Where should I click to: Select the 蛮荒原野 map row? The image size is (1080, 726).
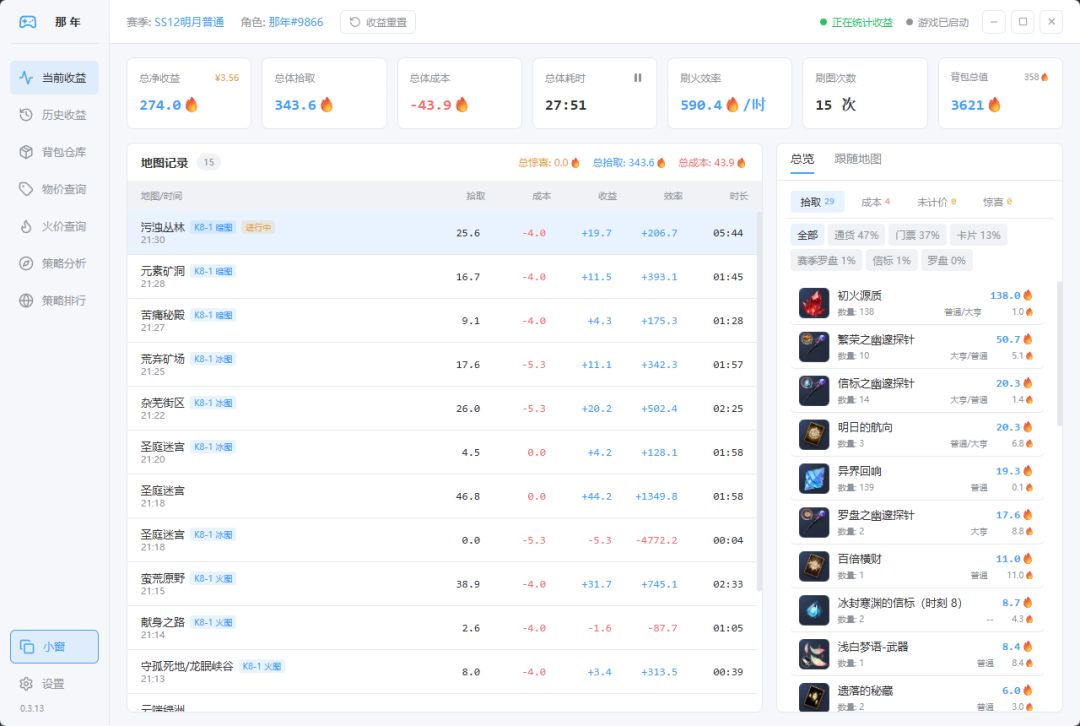442,584
